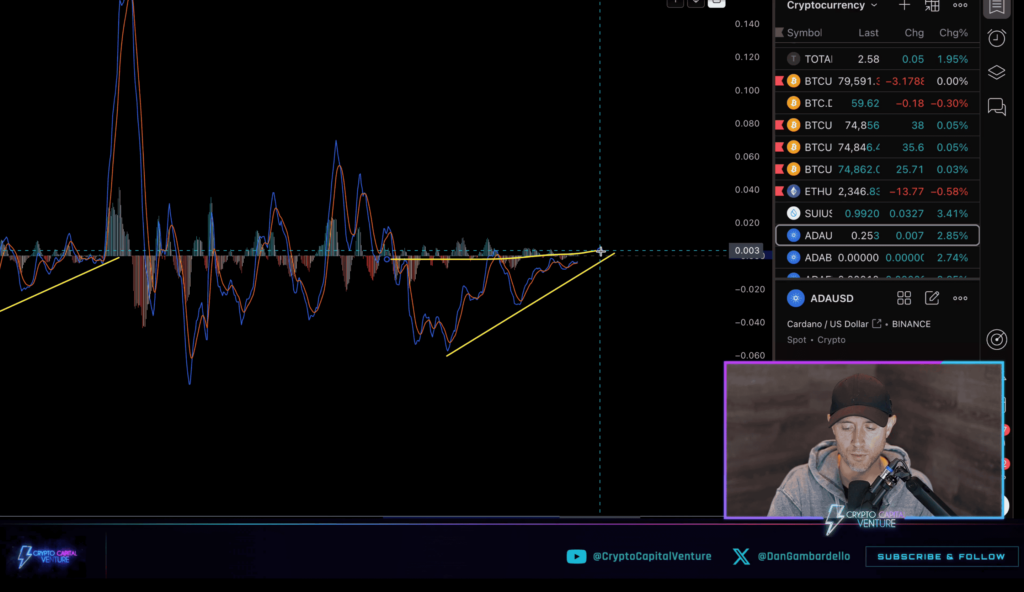
Task: Click the presenter webcam video thumbnail
Action: pyautogui.click(x=863, y=440)
